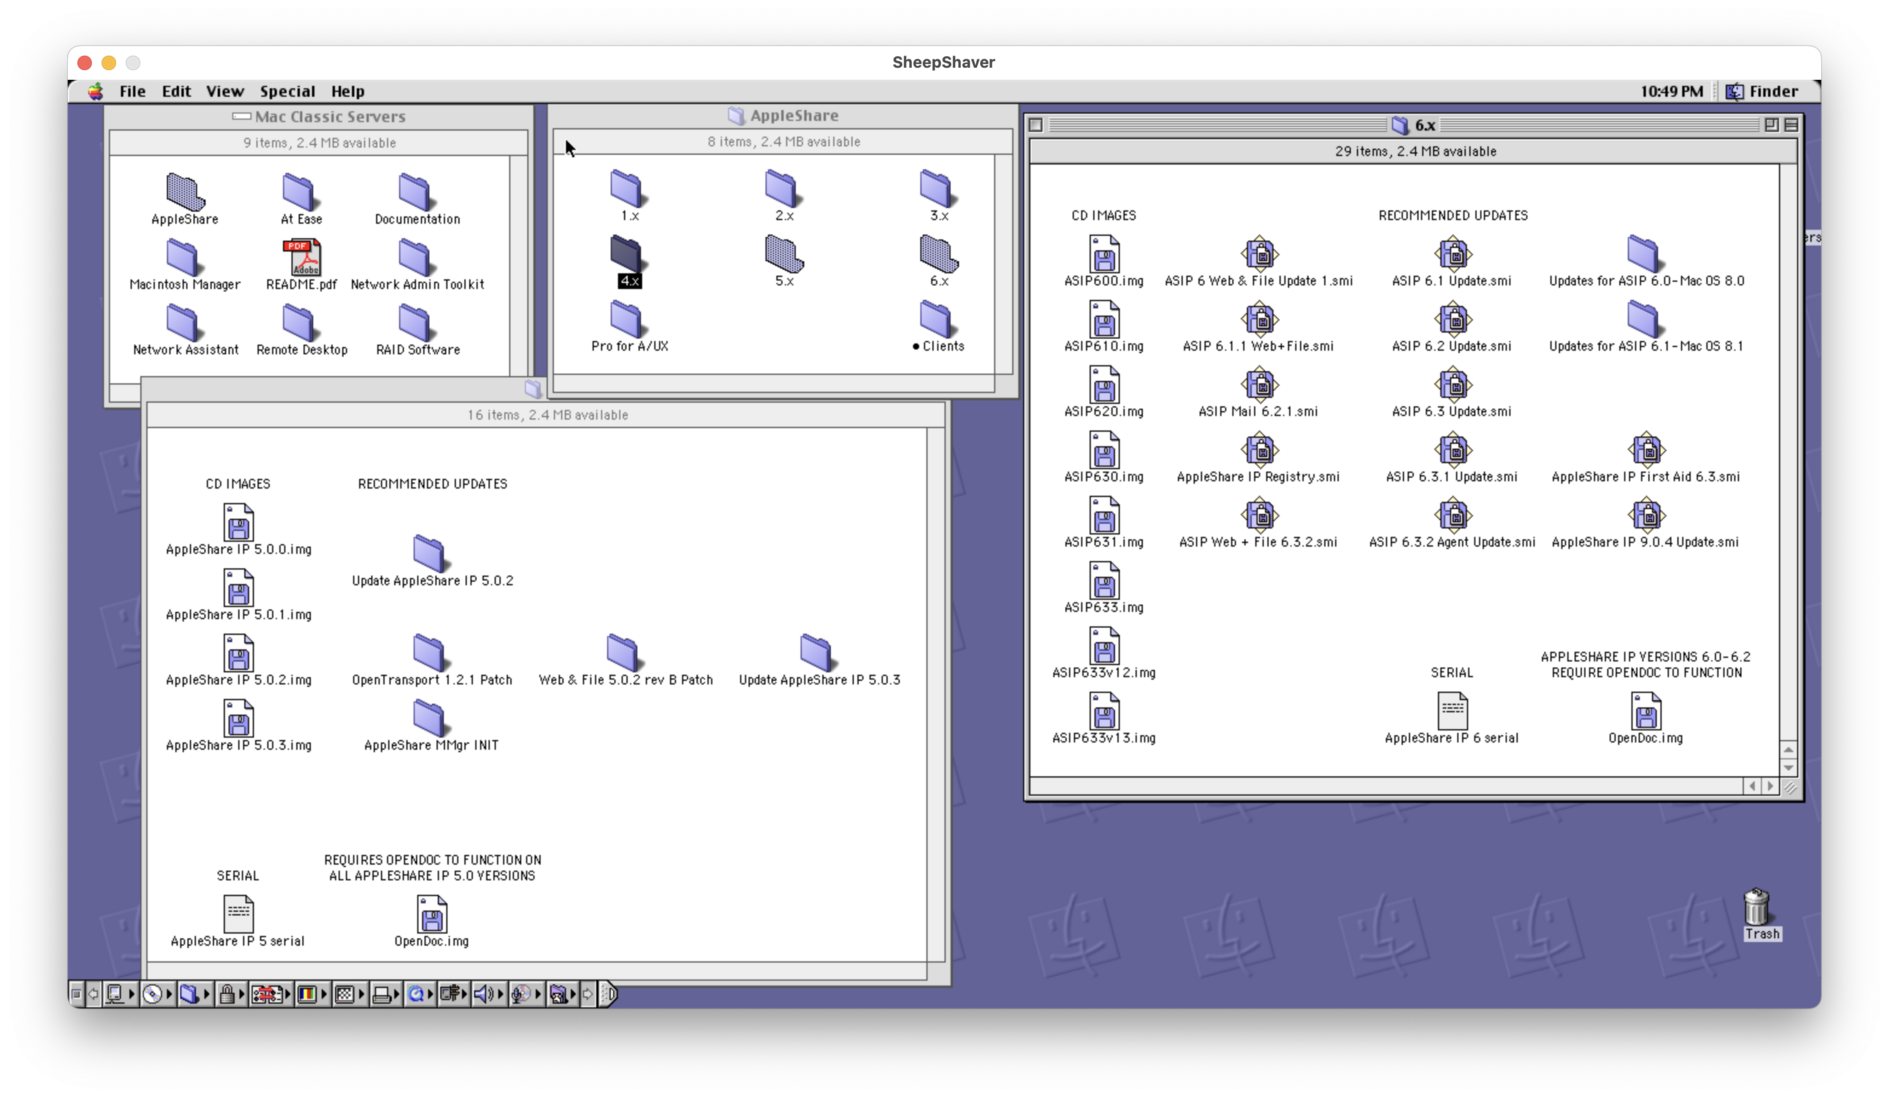The image size is (1889, 1098).
Task: Click down scroll arrow in 6.x window
Action: pyautogui.click(x=1789, y=768)
